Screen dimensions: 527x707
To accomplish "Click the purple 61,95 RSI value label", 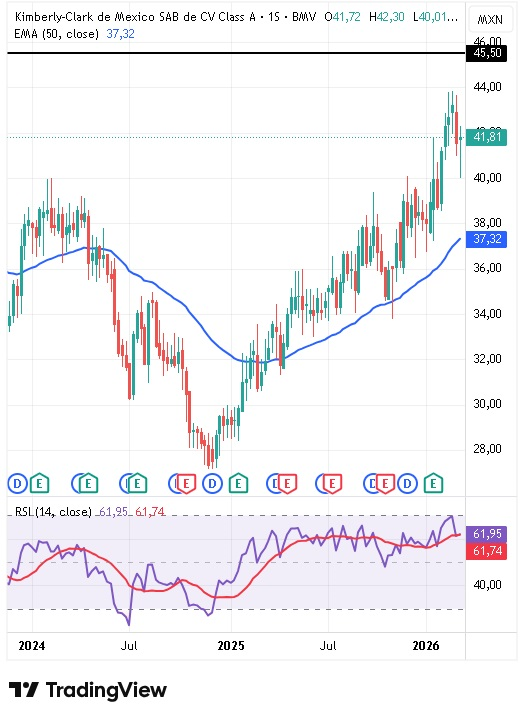I will 487,534.
